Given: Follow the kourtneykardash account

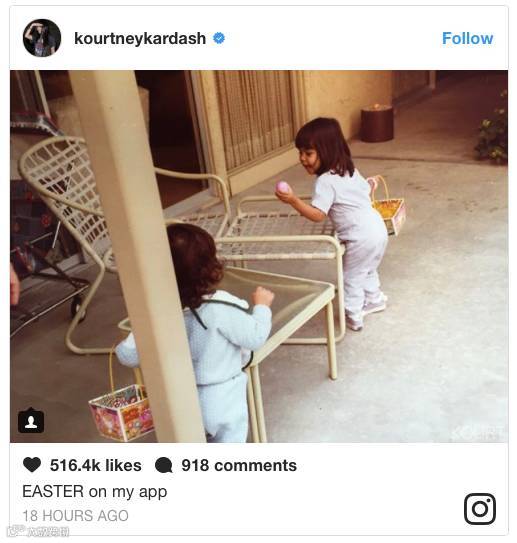Looking at the screenshot, I should pyautogui.click(x=467, y=38).
